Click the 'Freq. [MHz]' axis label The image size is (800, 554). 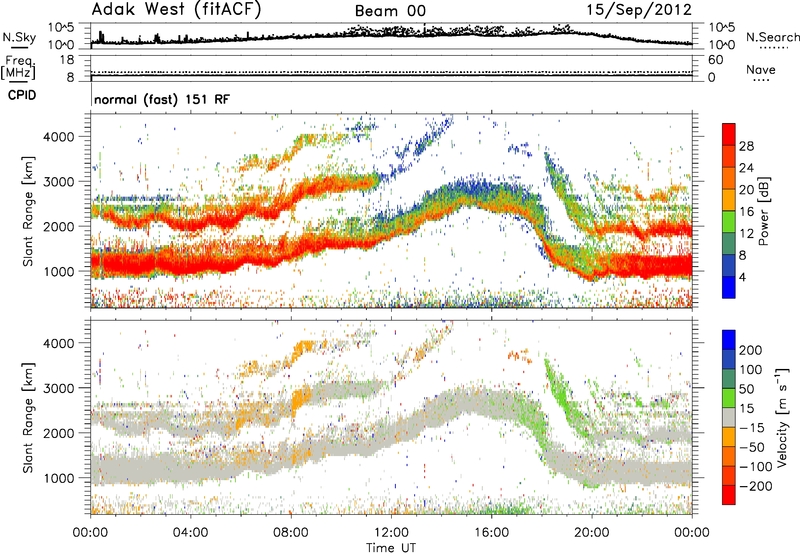click(18, 67)
